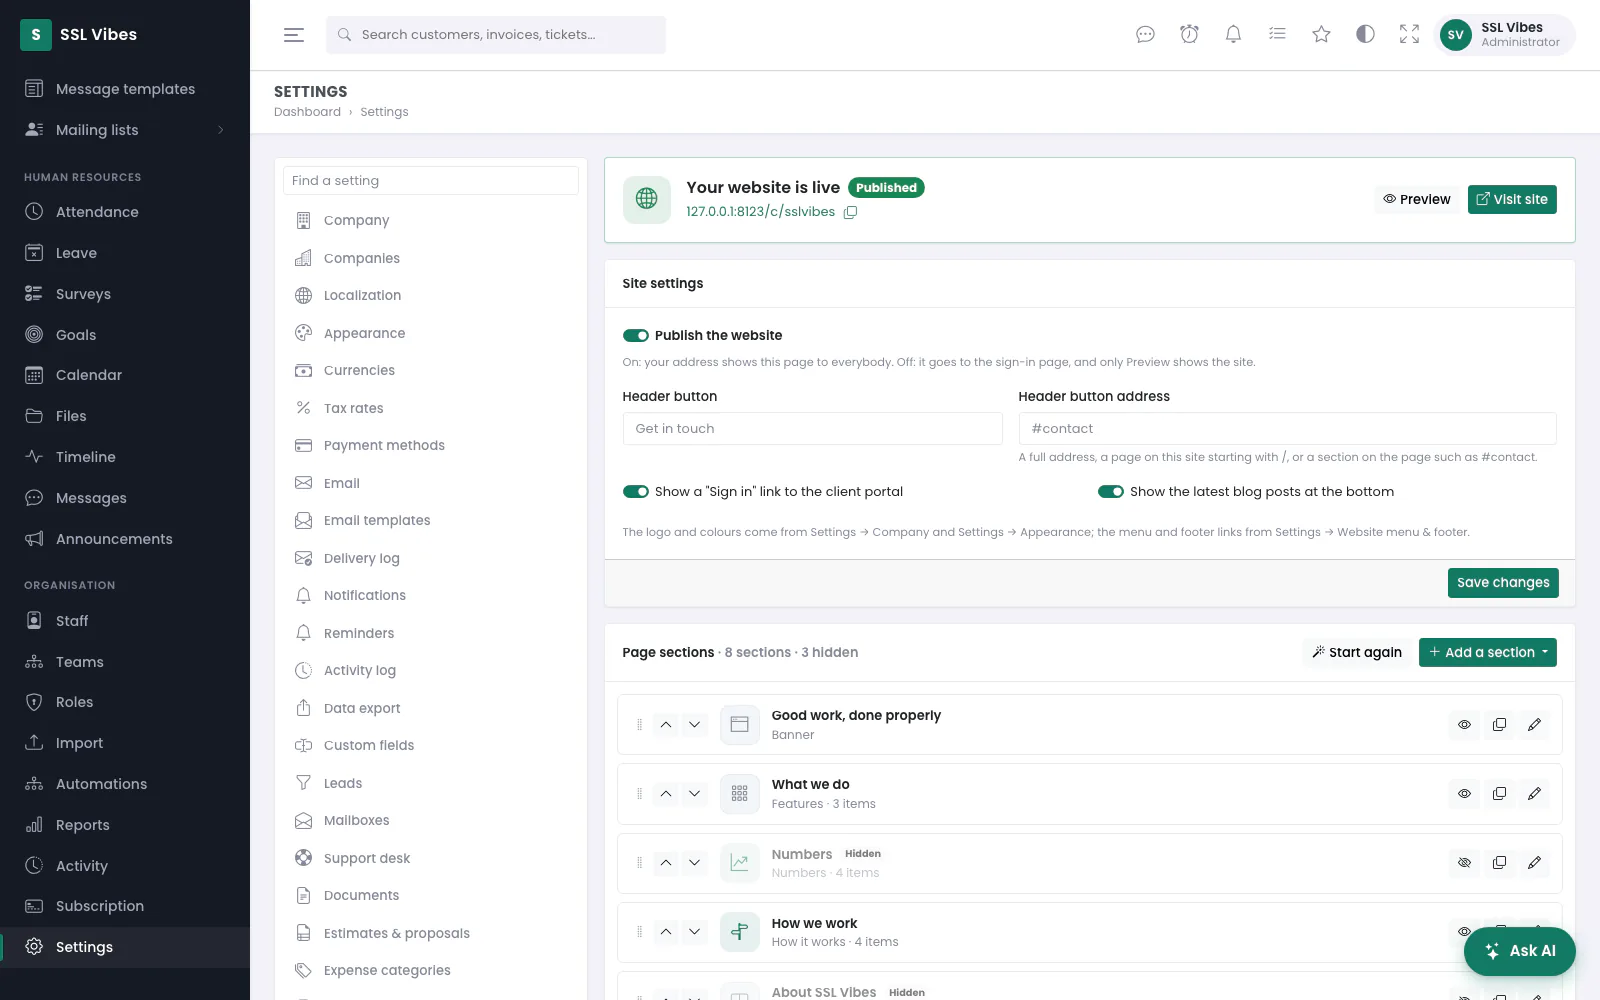Click the Visit site button

click(x=1512, y=199)
